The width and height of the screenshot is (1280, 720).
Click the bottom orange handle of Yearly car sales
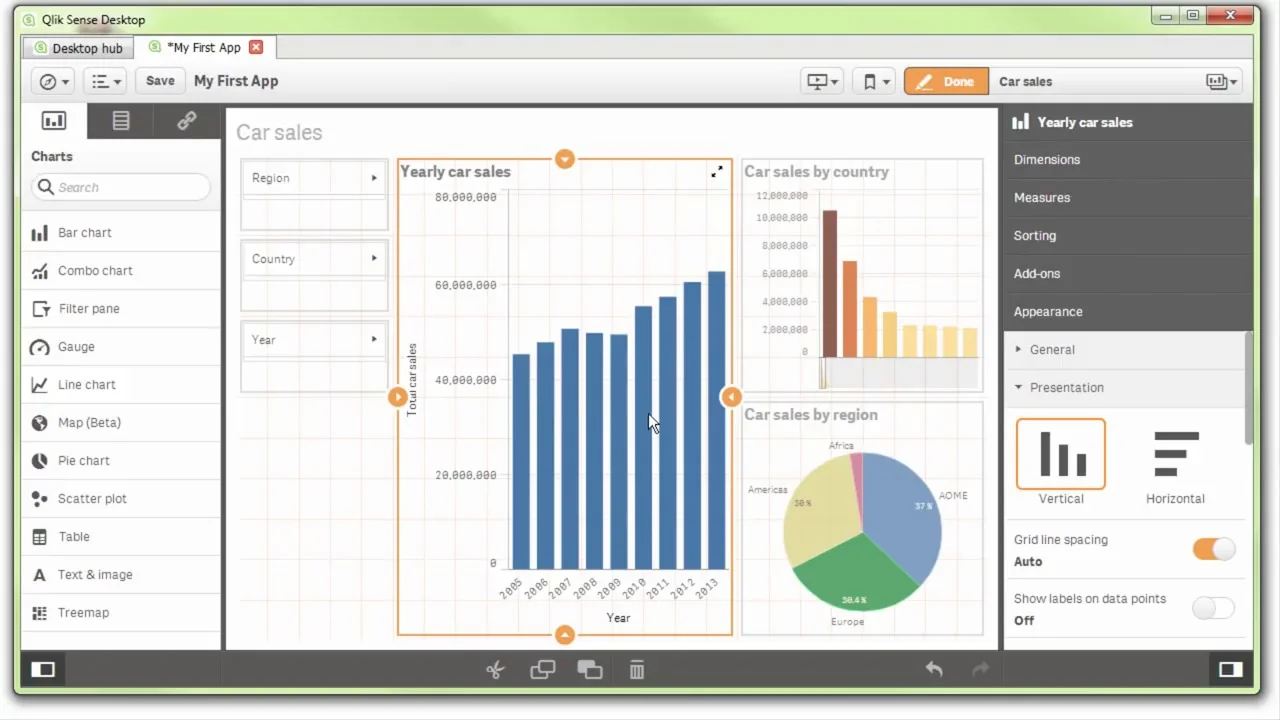[x=565, y=635]
